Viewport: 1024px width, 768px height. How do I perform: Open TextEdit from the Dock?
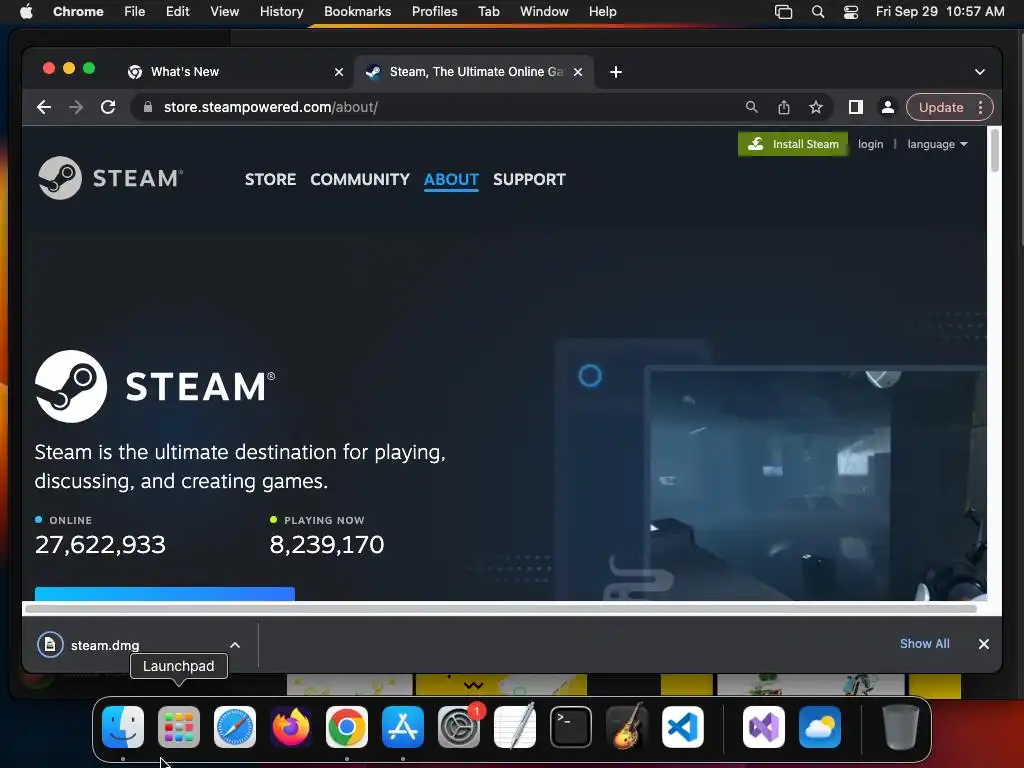pyautogui.click(x=515, y=726)
